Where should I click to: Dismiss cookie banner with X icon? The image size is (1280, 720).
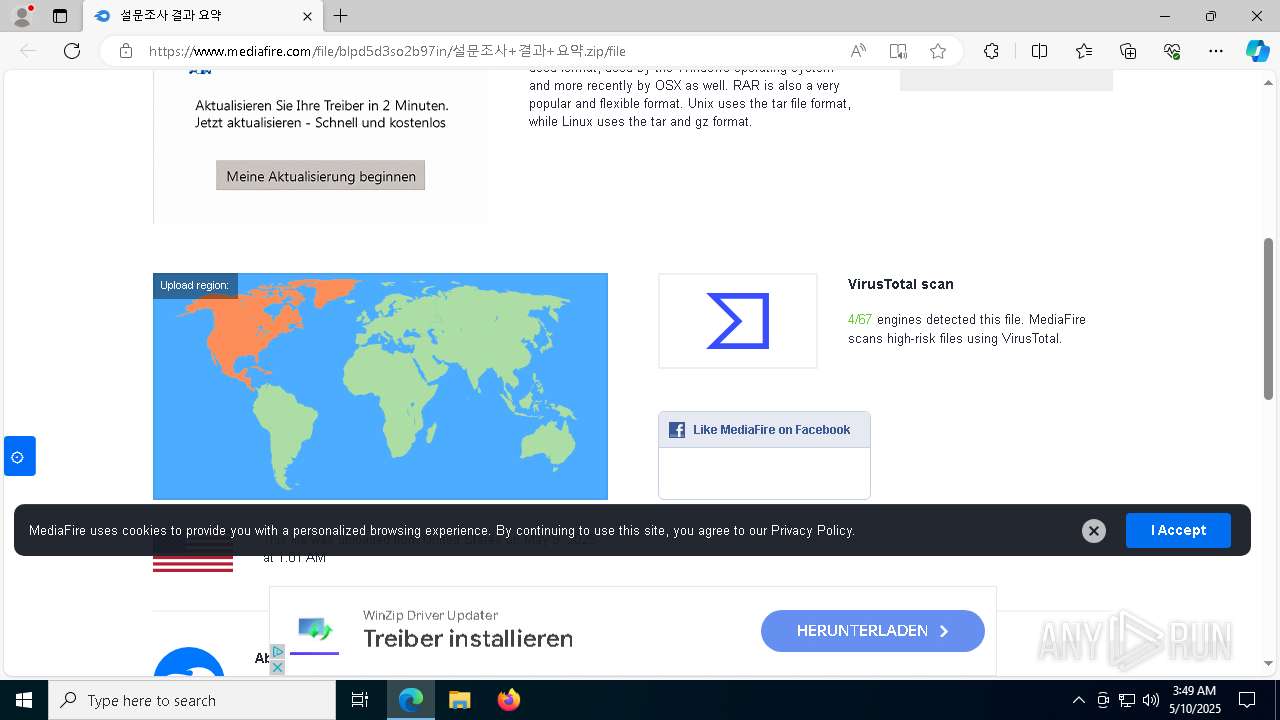tap(1094, 531)
